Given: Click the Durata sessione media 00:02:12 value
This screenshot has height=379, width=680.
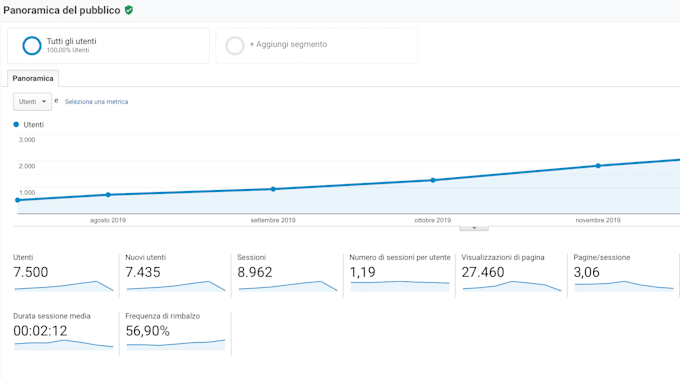Looking at the screenshot, I should [x=40, y=331].
